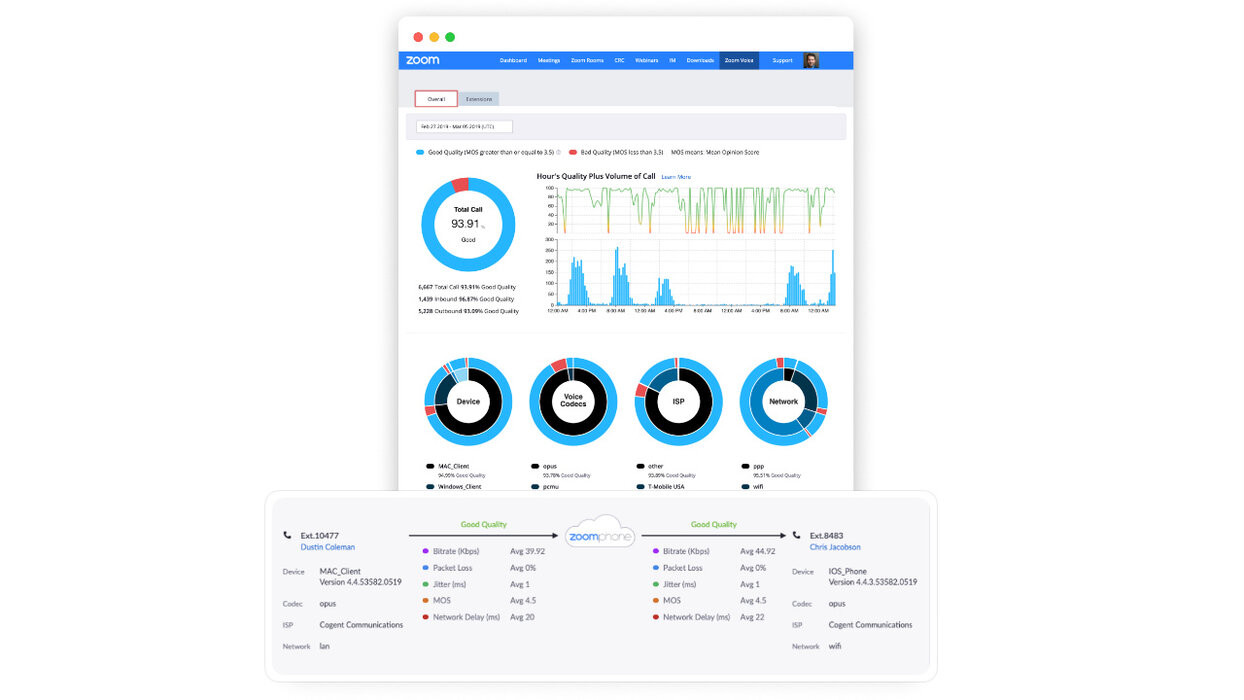Viewport: 1244px width, 700px height.
Task: Click phone icon beside Ext.8483
Action: tap(797, 536)
